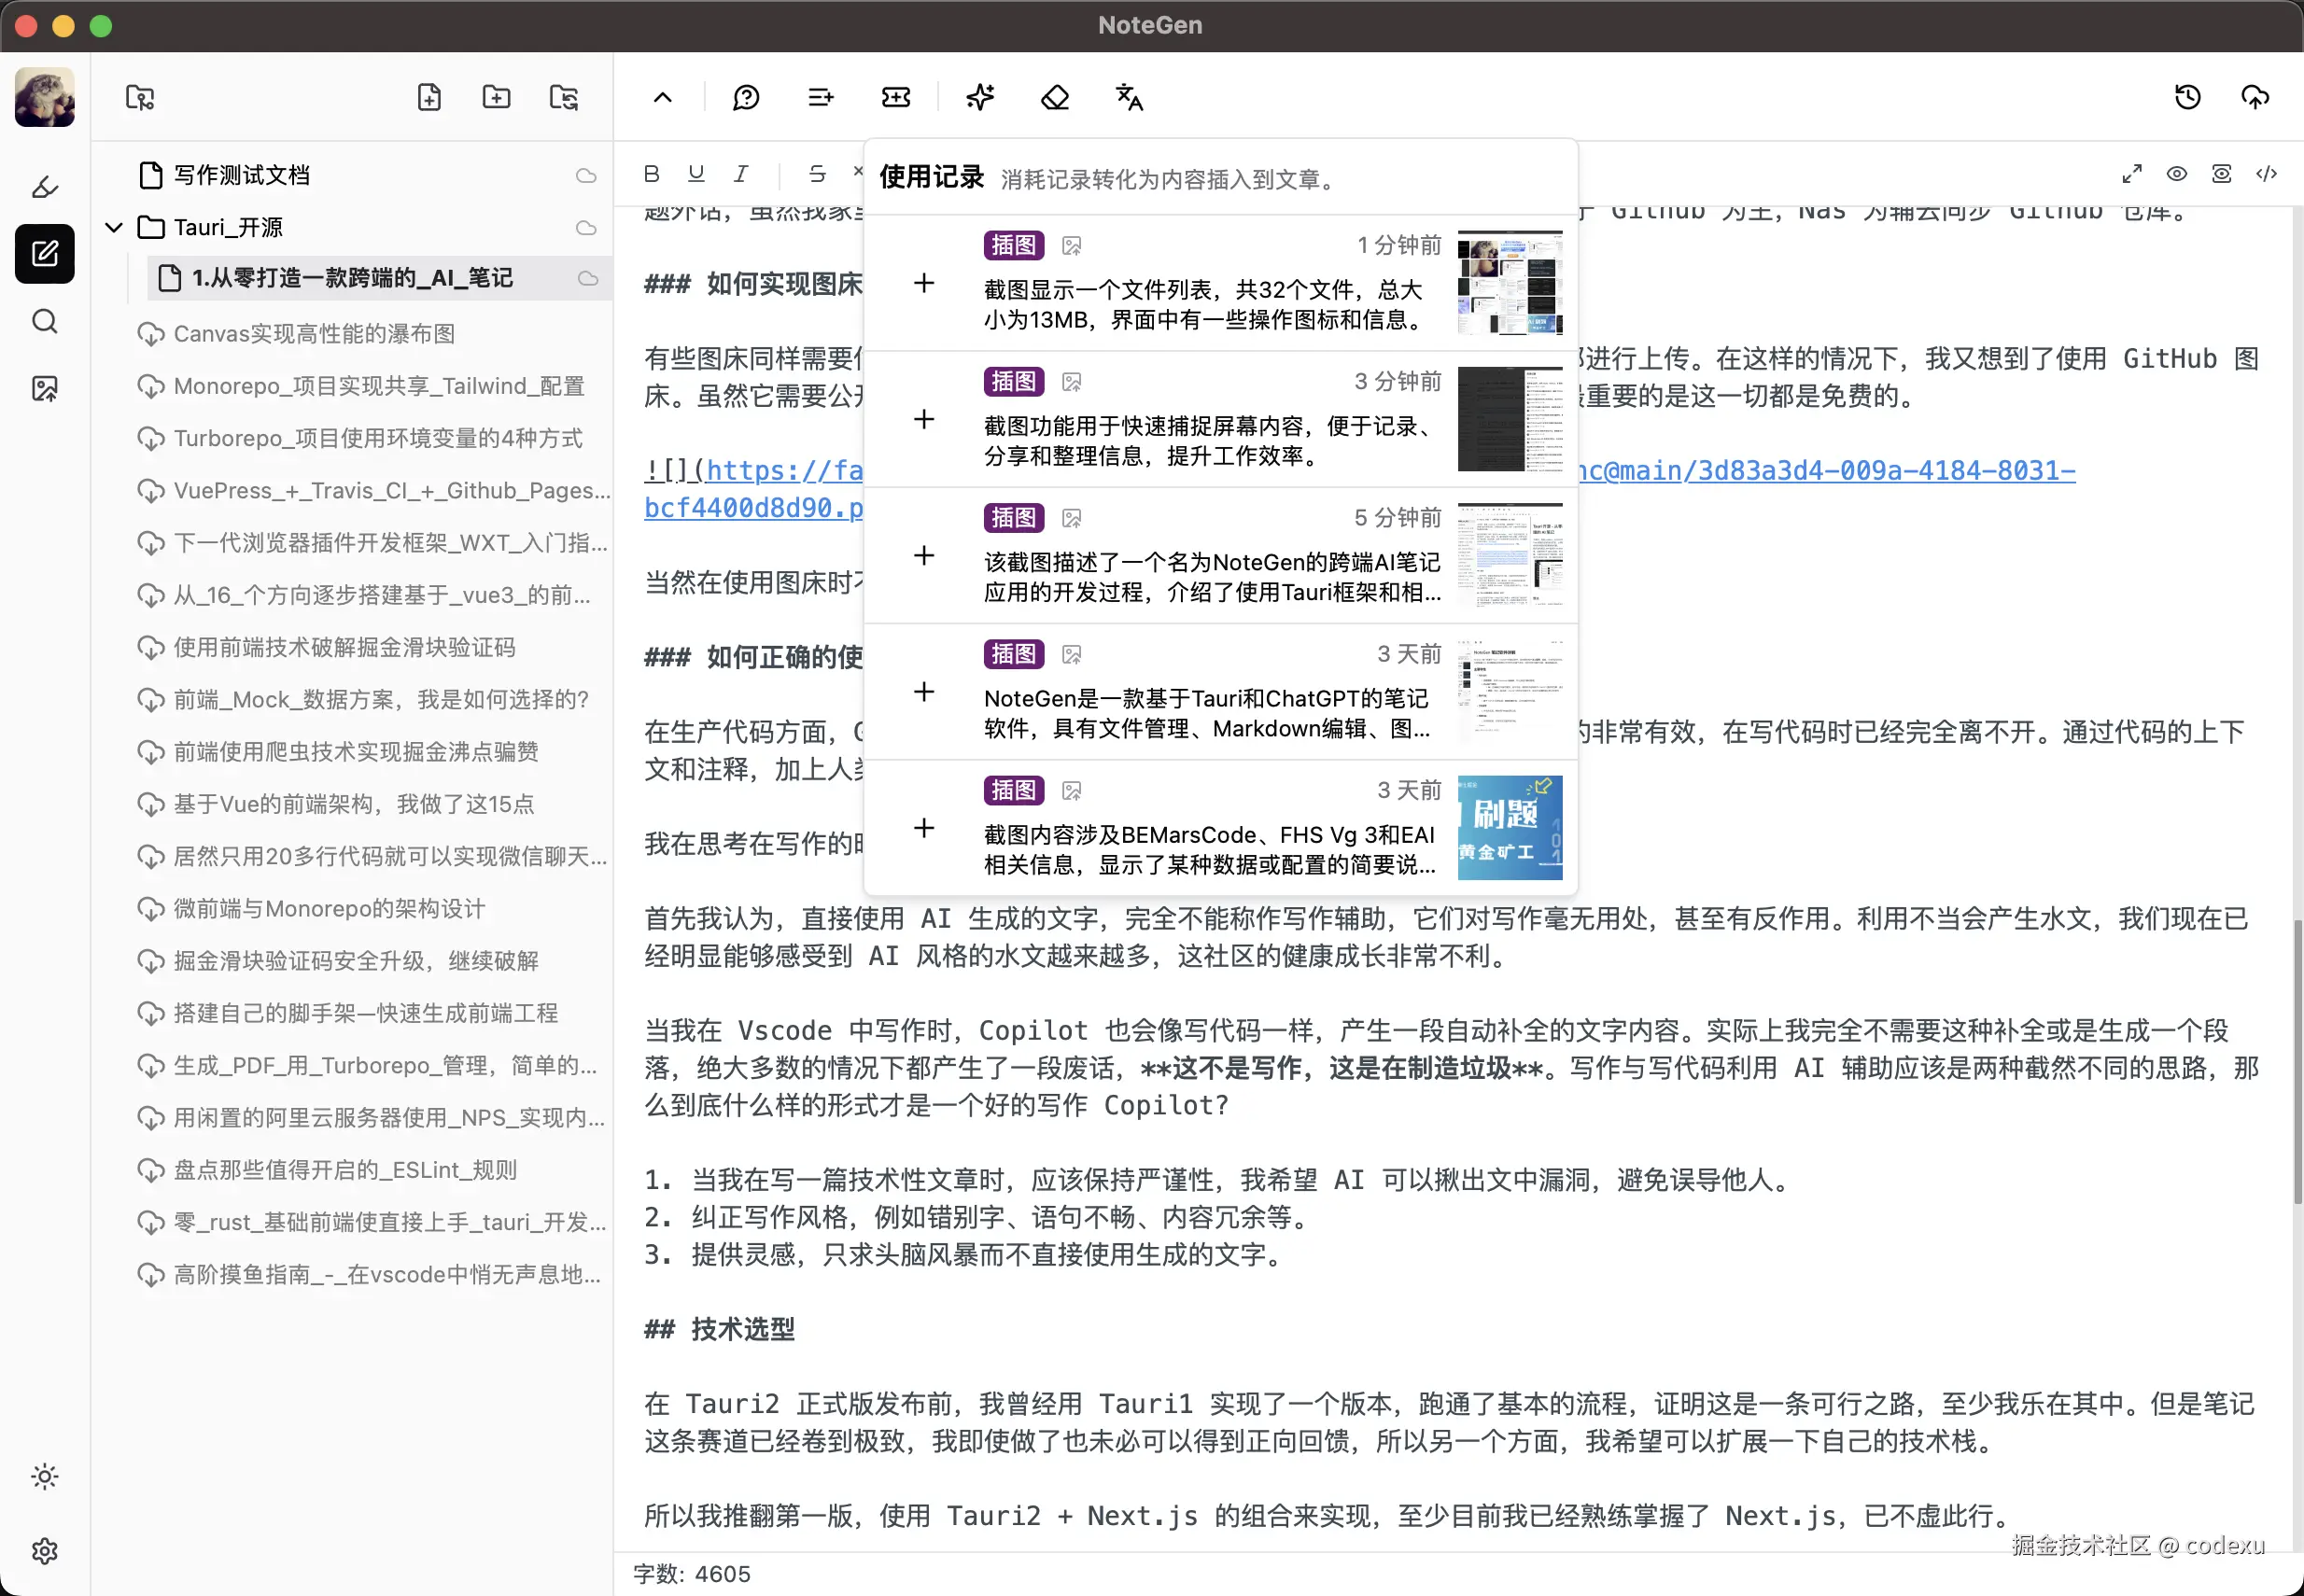Expand editor to fullscreen
This screenshot has width=2304, height=1596.
(2131, 174)
